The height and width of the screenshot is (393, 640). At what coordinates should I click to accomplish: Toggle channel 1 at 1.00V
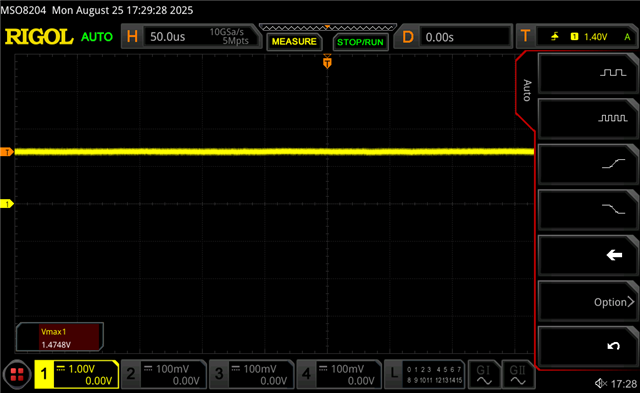(x=77, y=374)
